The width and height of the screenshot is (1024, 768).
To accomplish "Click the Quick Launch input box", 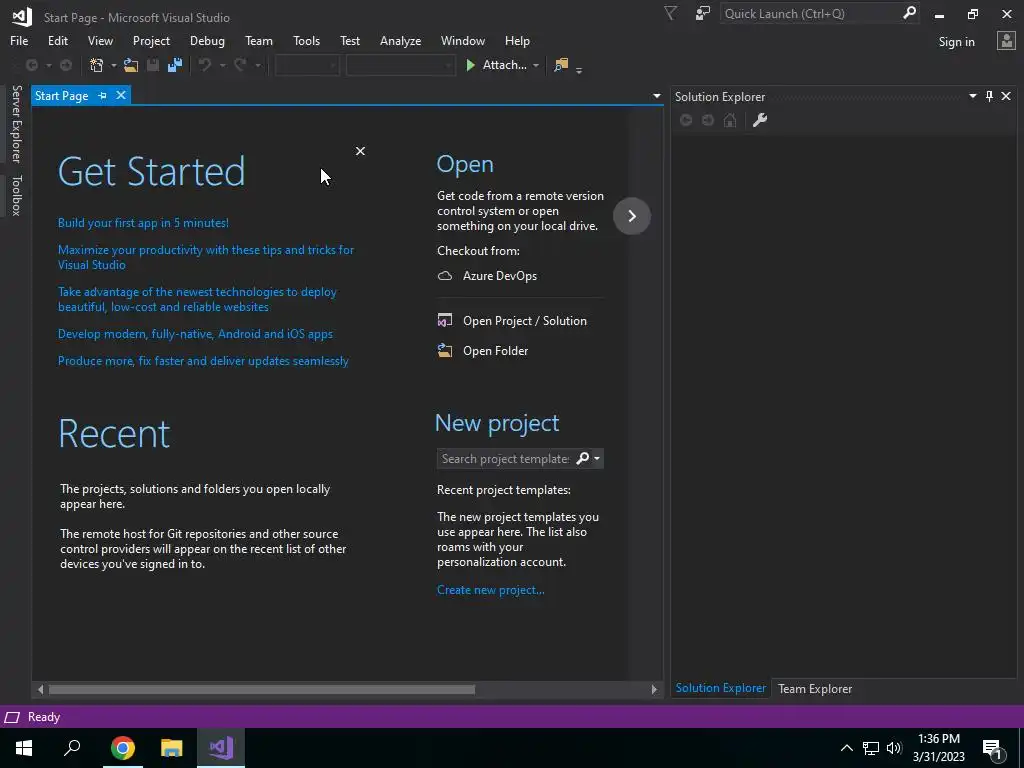I will pos(810,13).
